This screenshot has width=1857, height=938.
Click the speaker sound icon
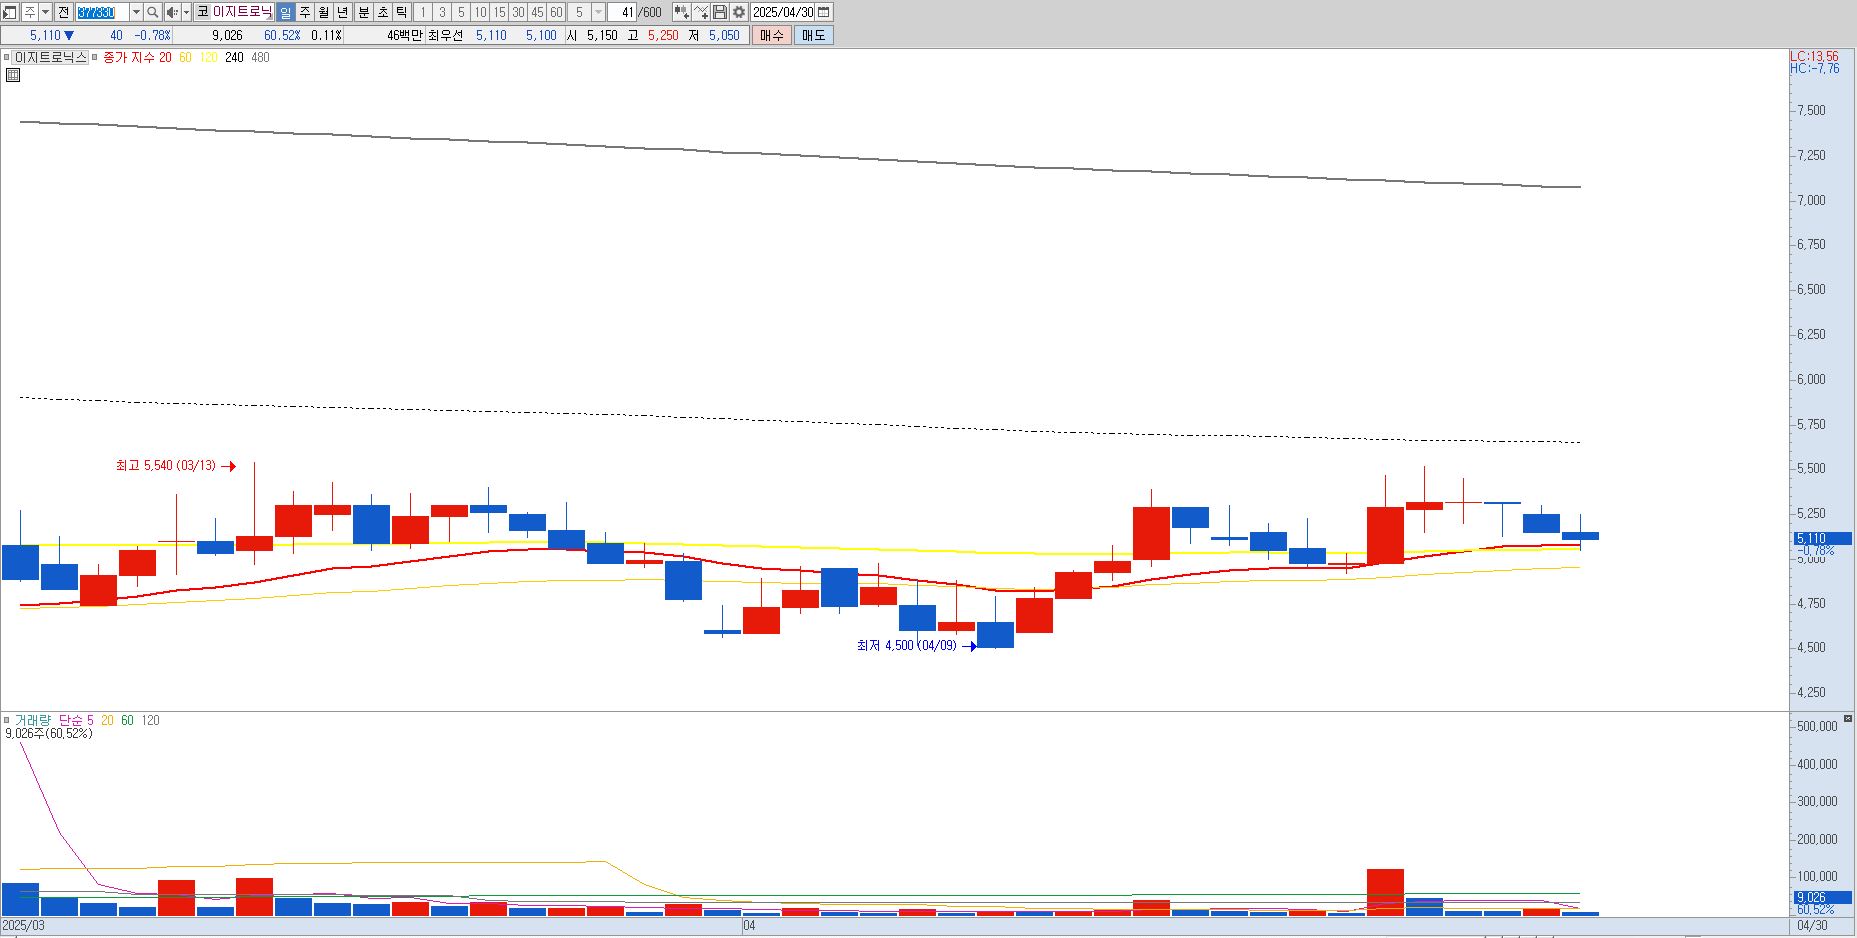tap(172, 12)
